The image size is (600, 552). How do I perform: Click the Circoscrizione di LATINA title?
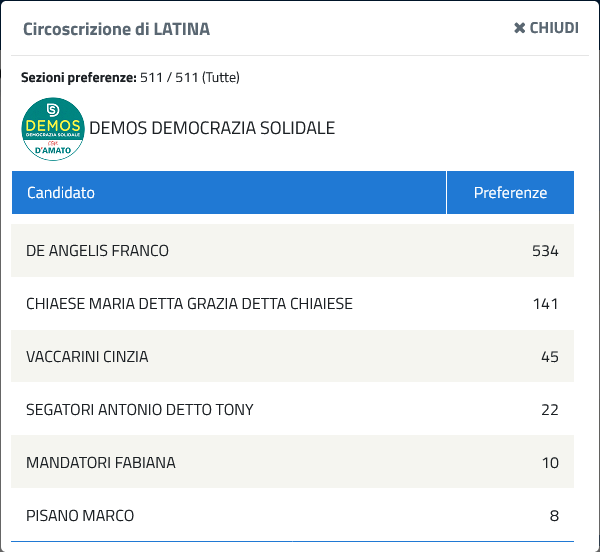coord(116,29)
